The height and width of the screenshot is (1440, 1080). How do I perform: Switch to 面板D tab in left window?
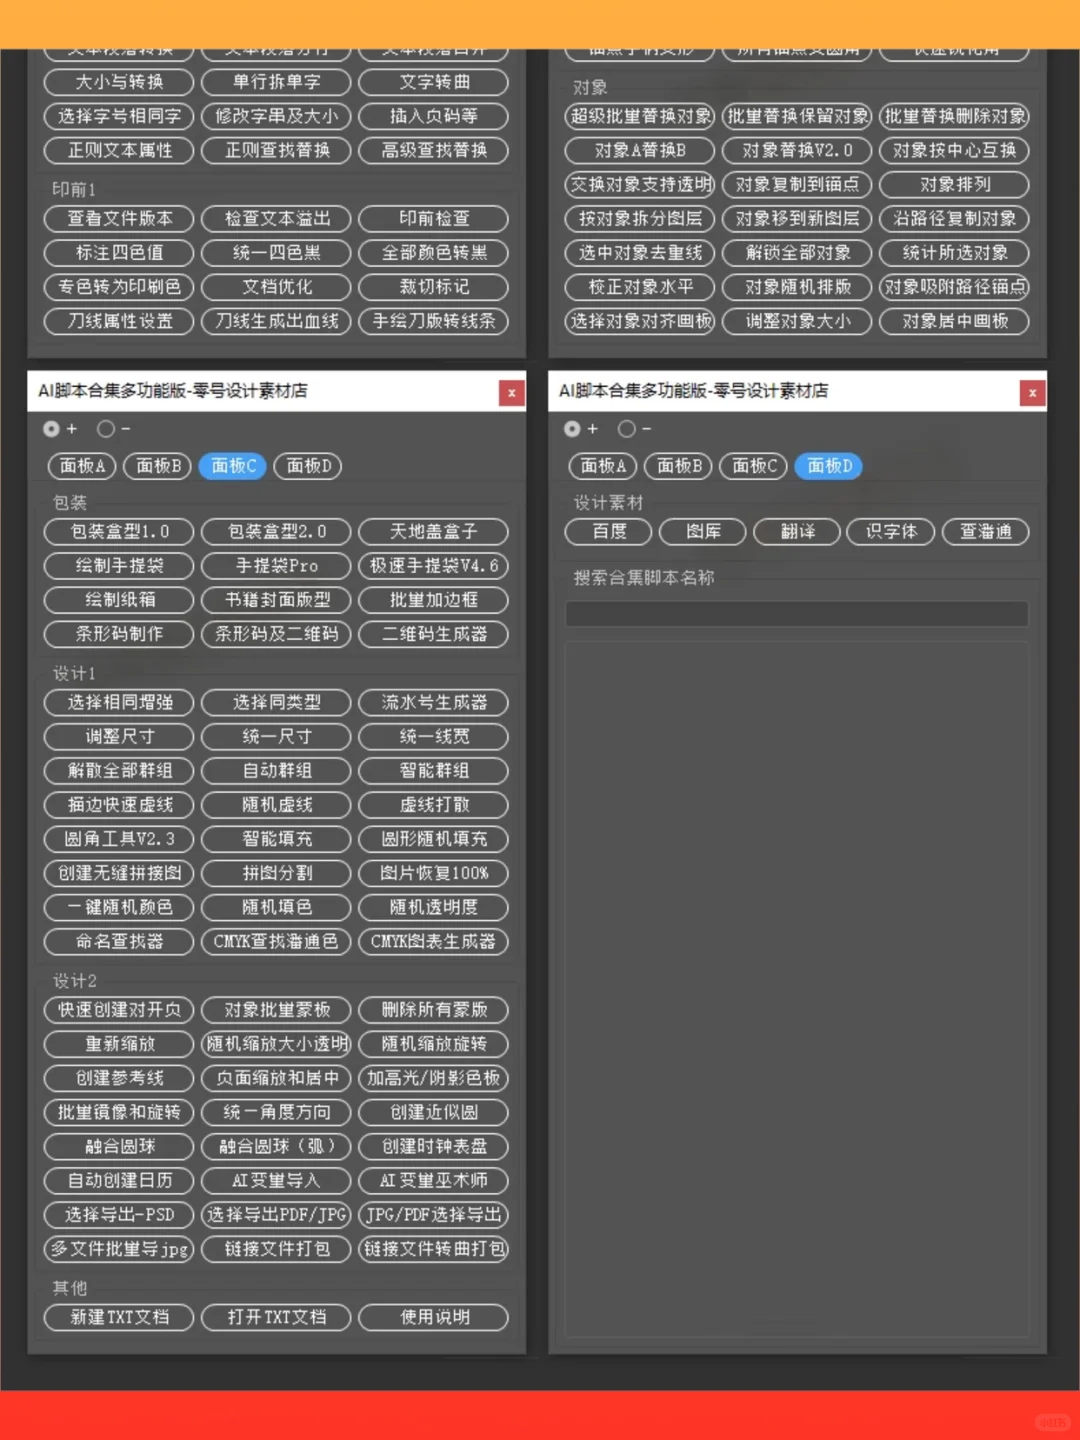[x=308, y=466]
